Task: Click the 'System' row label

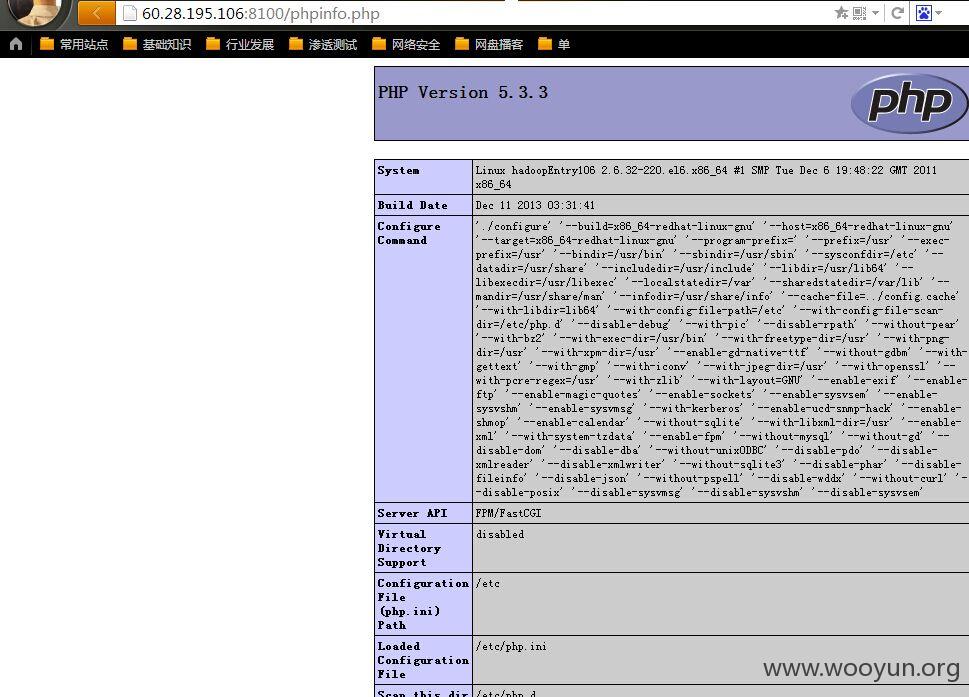Action: pyautogui.click(x=399, y=171)
